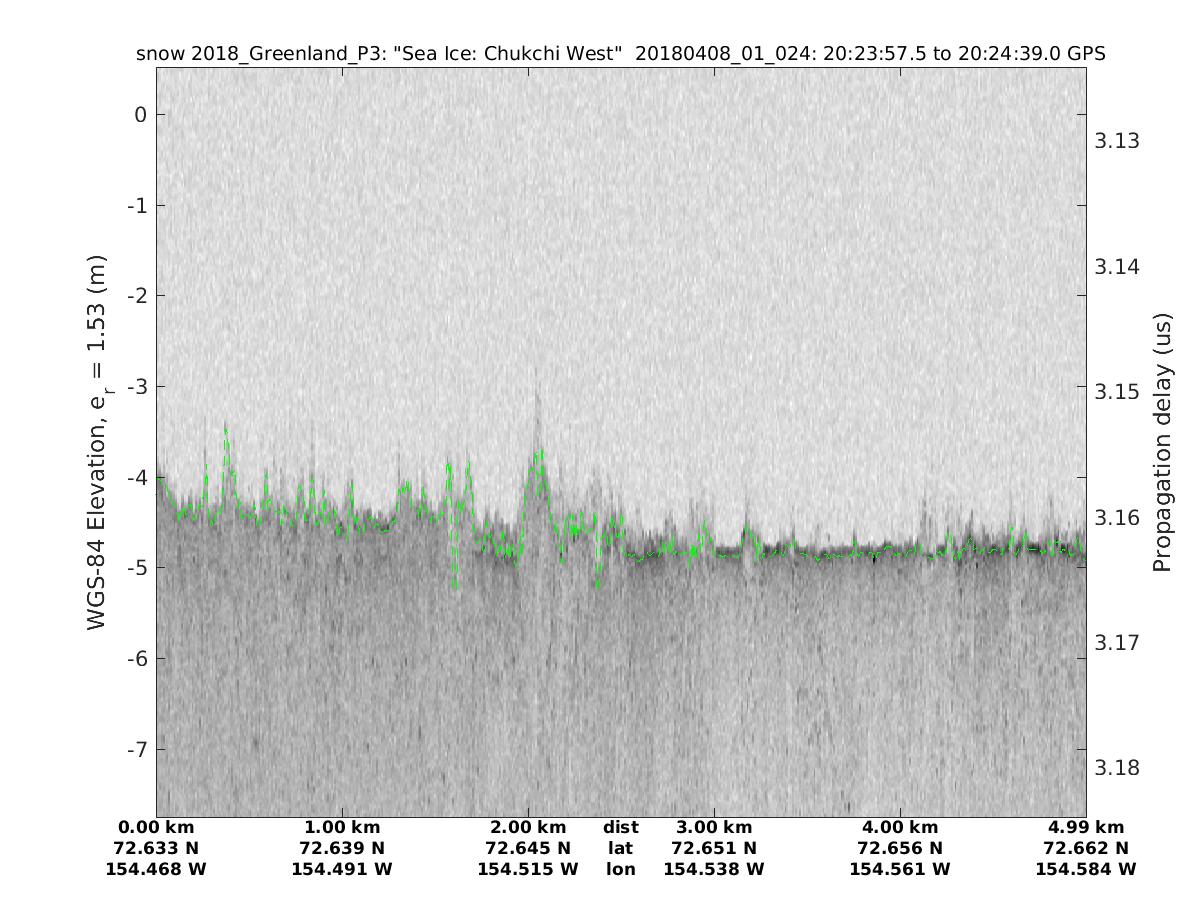Click the 3.18 propagation delay tick label
The width and height of the screenshot is (1200, 900).
[x=1116, y=768]
